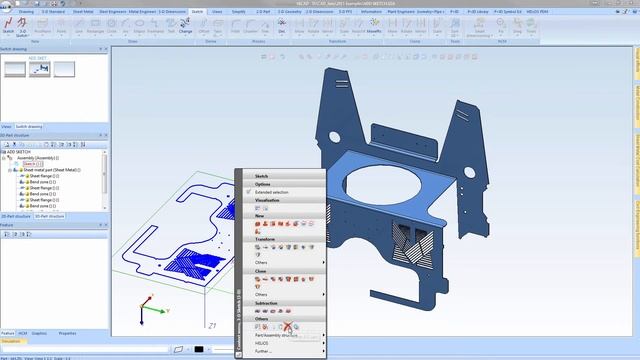Select the Drag HCM tool
The width and height of the screenshot is (640, 360).
517,26
